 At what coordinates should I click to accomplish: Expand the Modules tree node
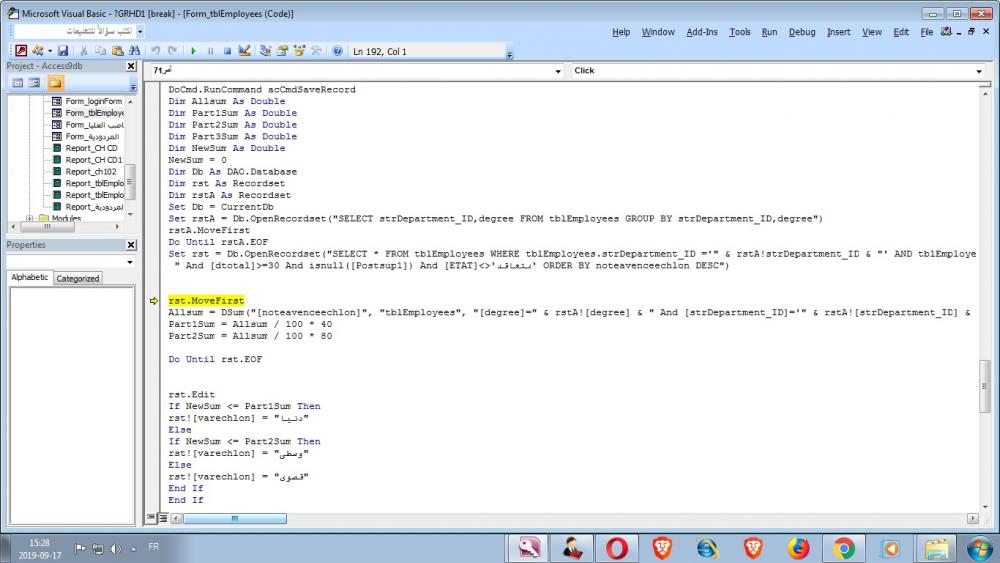tap(30, 218)
